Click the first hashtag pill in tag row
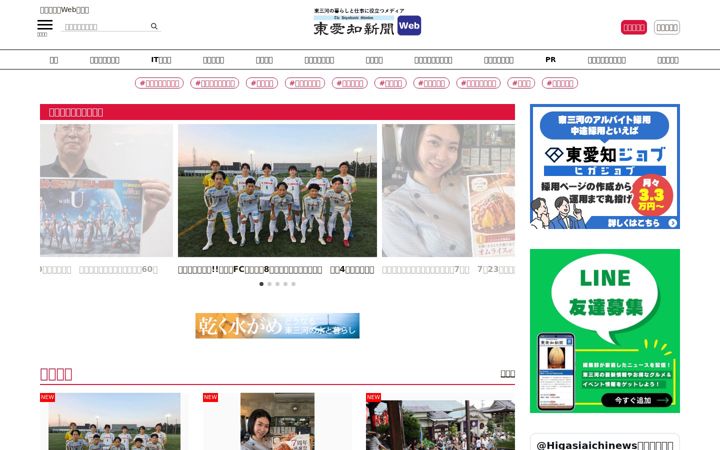Screen dimensions: 720x450 coord(159,83)
